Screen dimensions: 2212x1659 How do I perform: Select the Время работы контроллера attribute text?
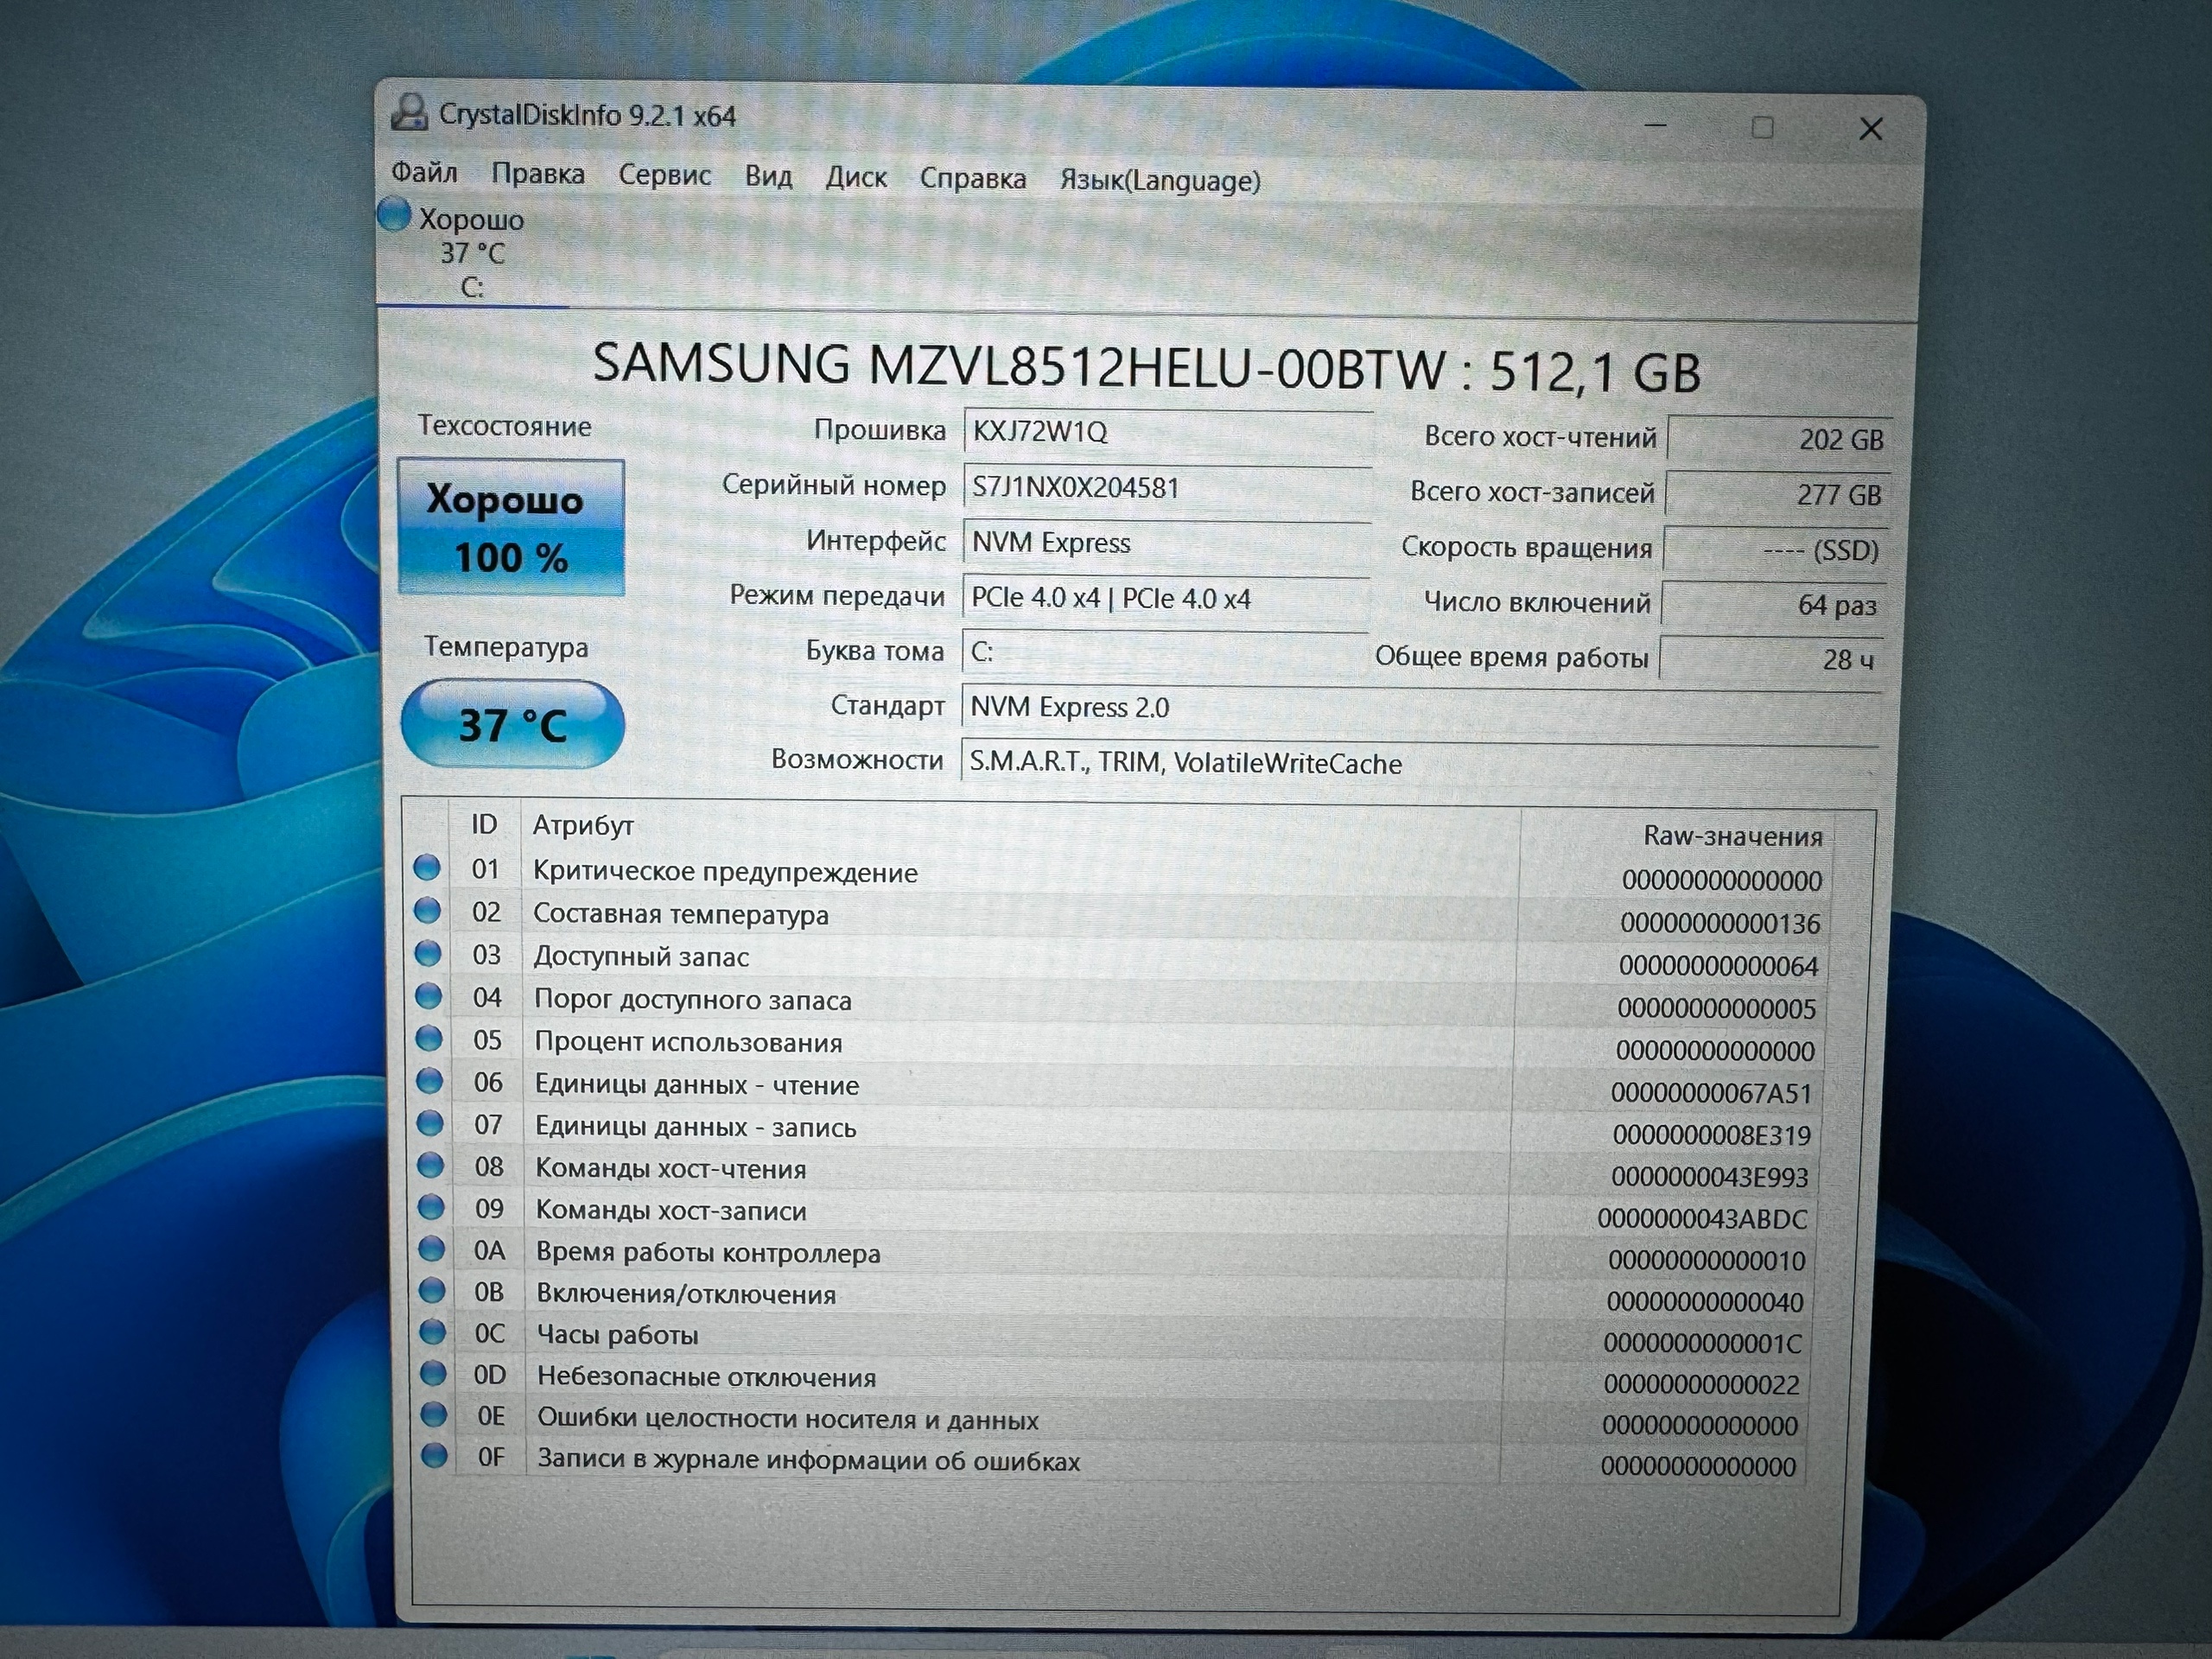tap(708, 1253)
